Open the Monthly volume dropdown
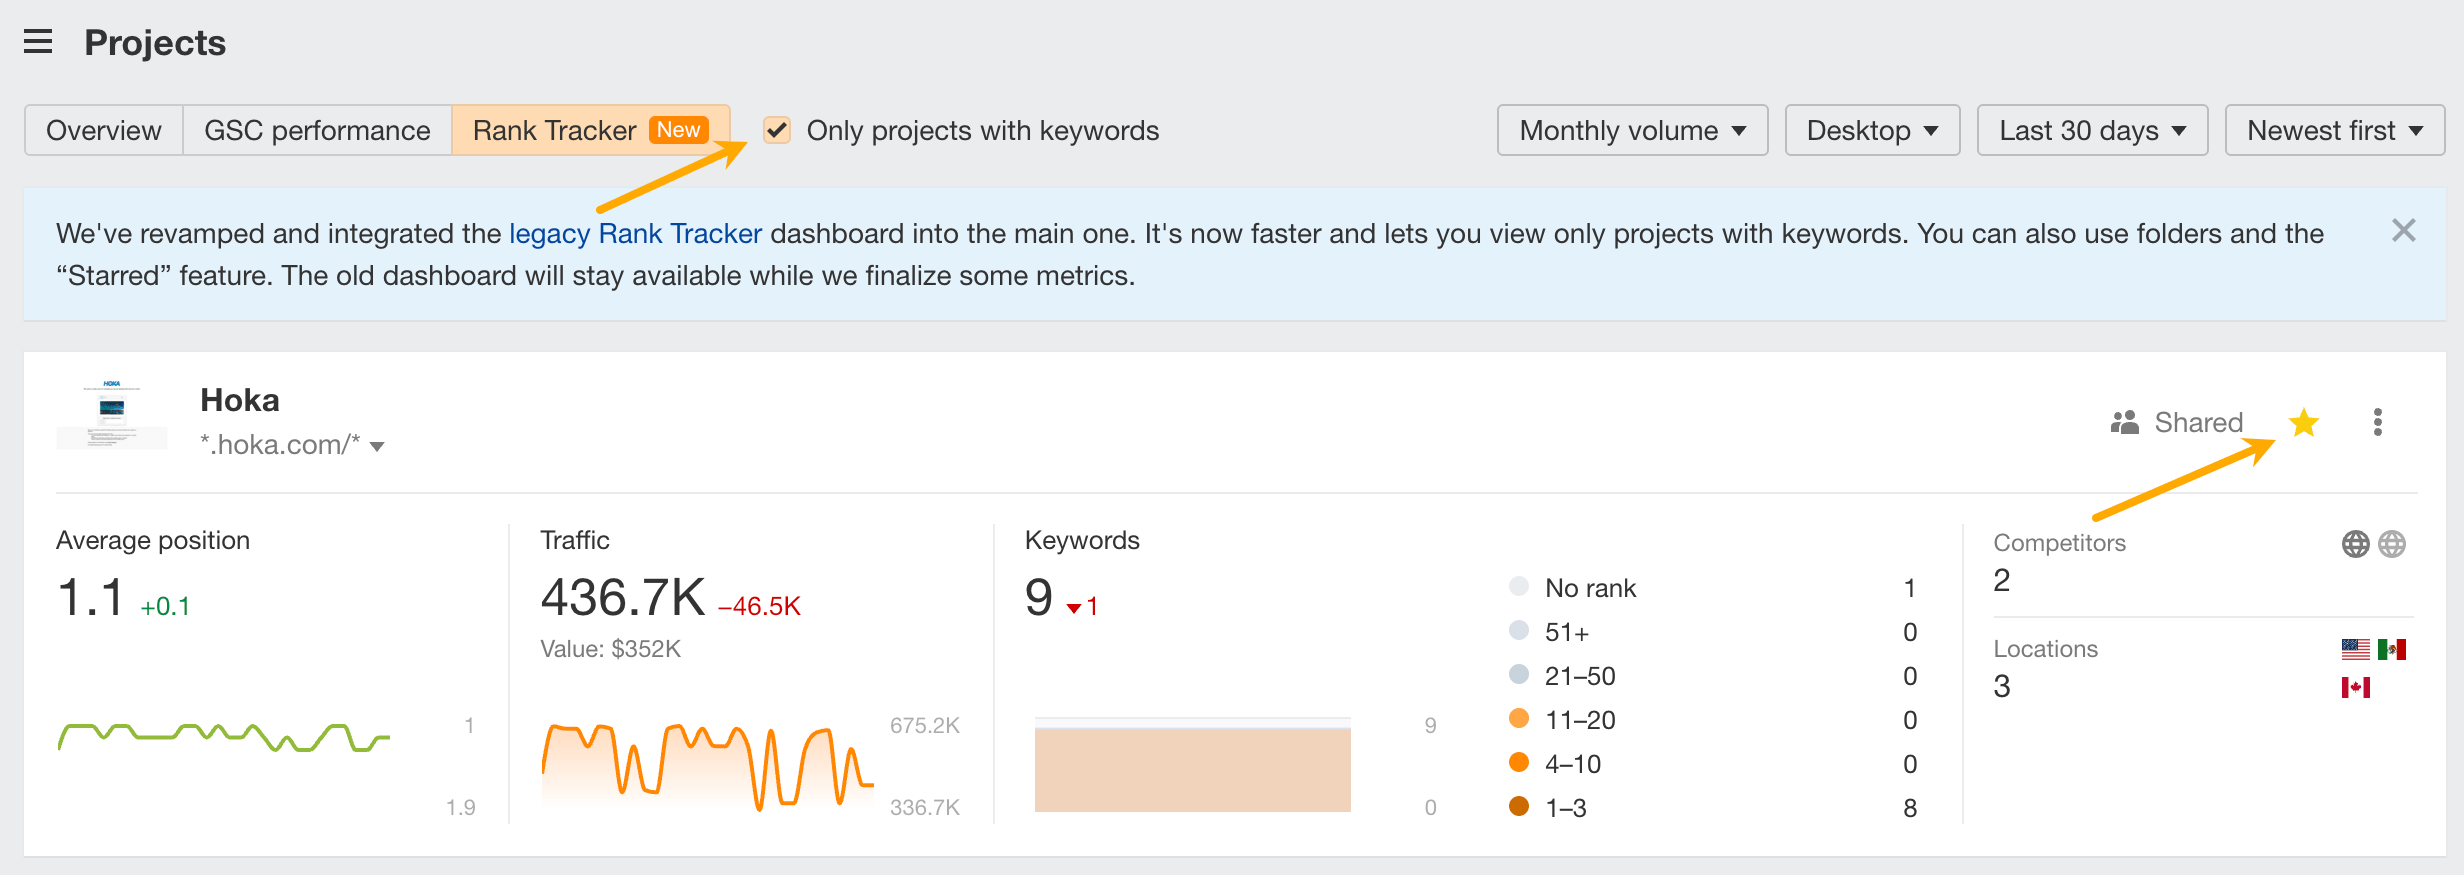Screen dimensions: 2464x875 click(1632, 130)
